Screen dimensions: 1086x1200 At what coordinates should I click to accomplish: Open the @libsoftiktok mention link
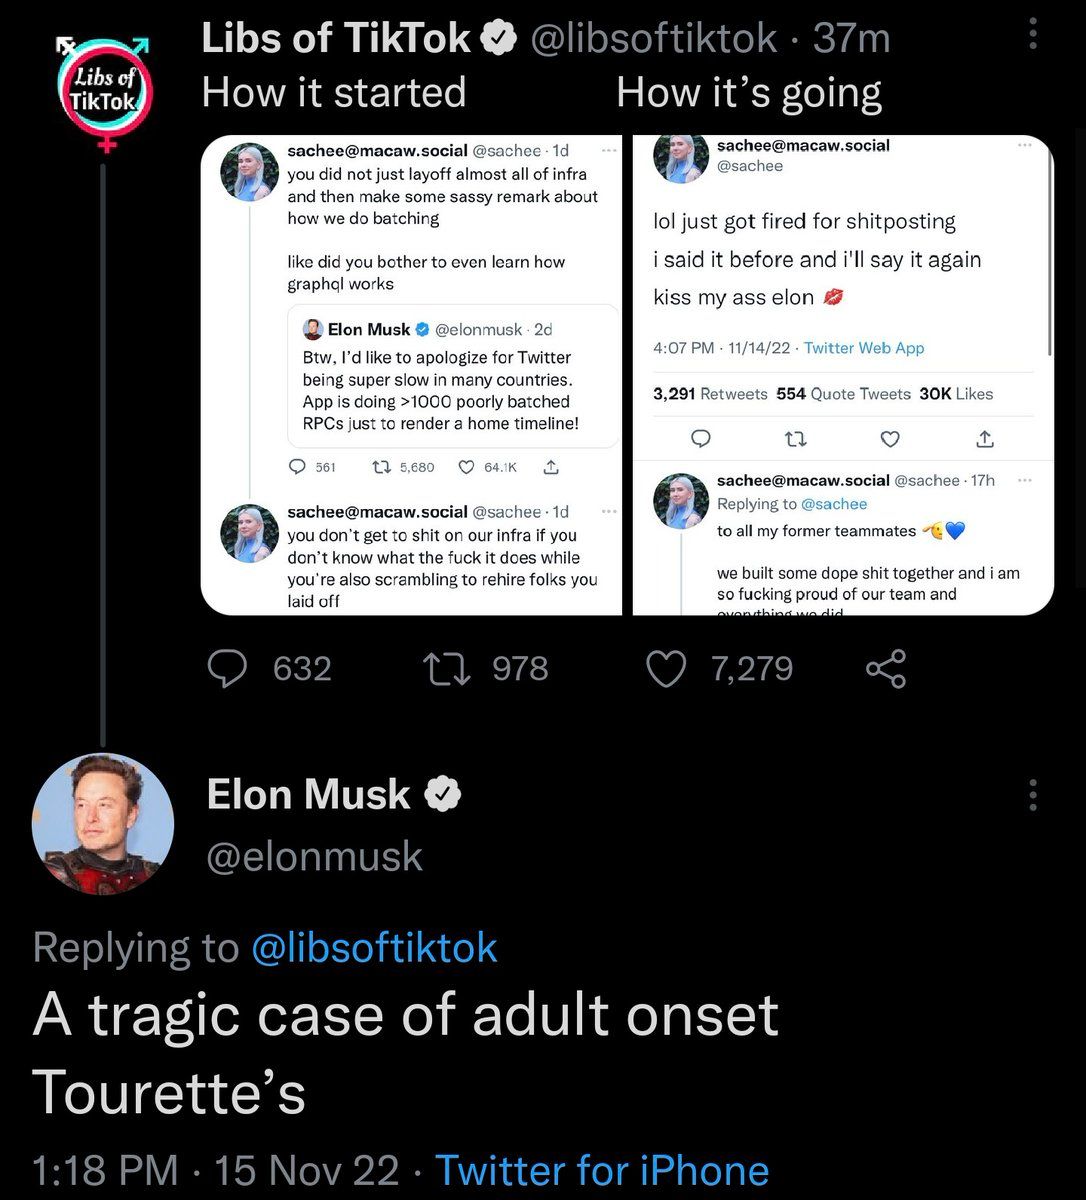click(x=374, y=947)
